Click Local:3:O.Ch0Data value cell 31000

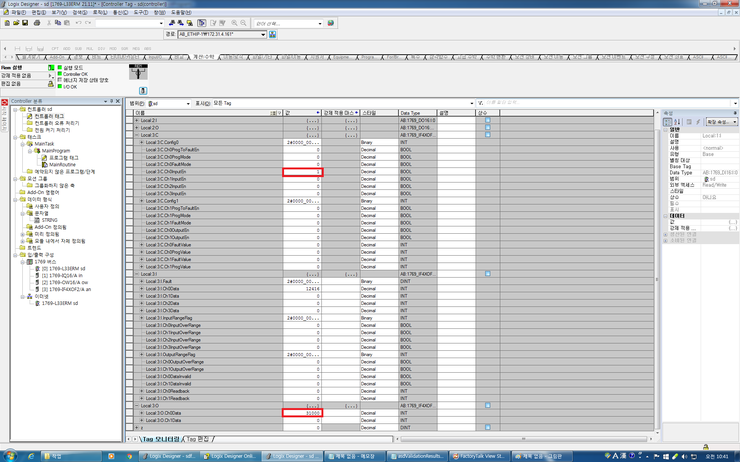pos(303,413)
